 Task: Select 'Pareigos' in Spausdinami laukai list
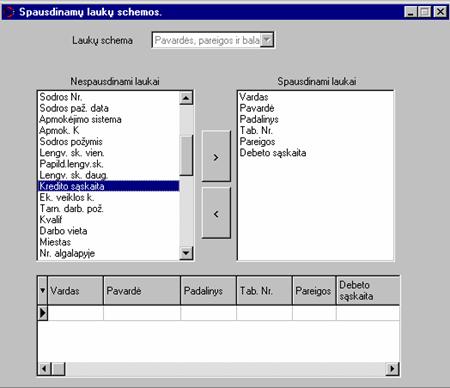pyautogui.click(x=315, y=142)
